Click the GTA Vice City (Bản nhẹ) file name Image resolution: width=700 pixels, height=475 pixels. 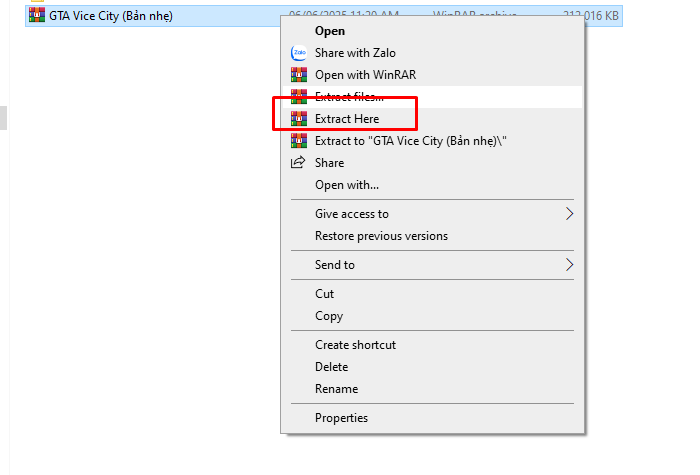pos(111,16)
